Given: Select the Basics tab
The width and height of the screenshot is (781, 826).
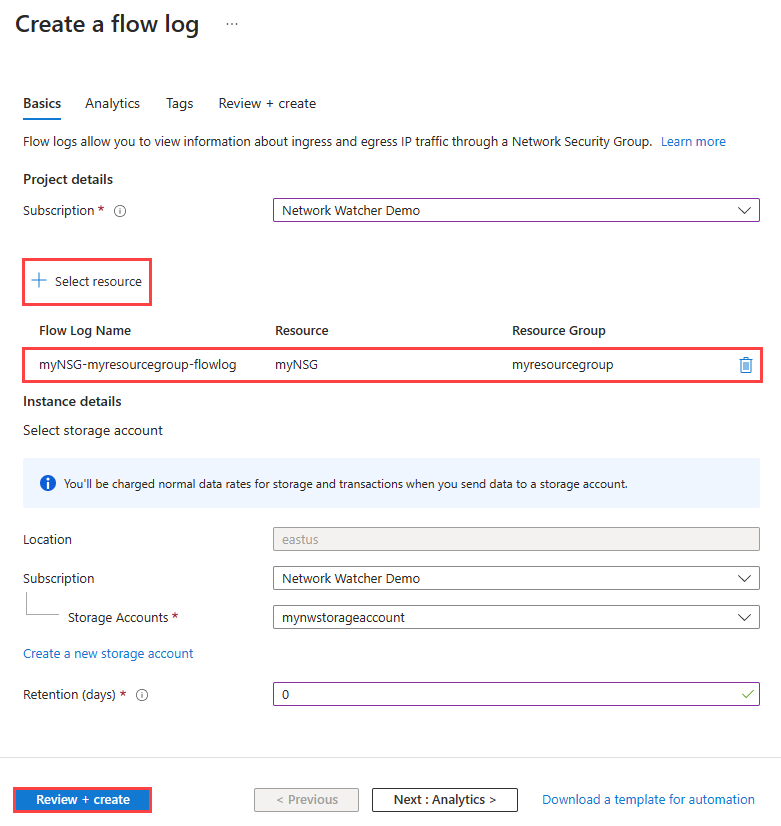Looking at the screenshot, I should (42, 104).
